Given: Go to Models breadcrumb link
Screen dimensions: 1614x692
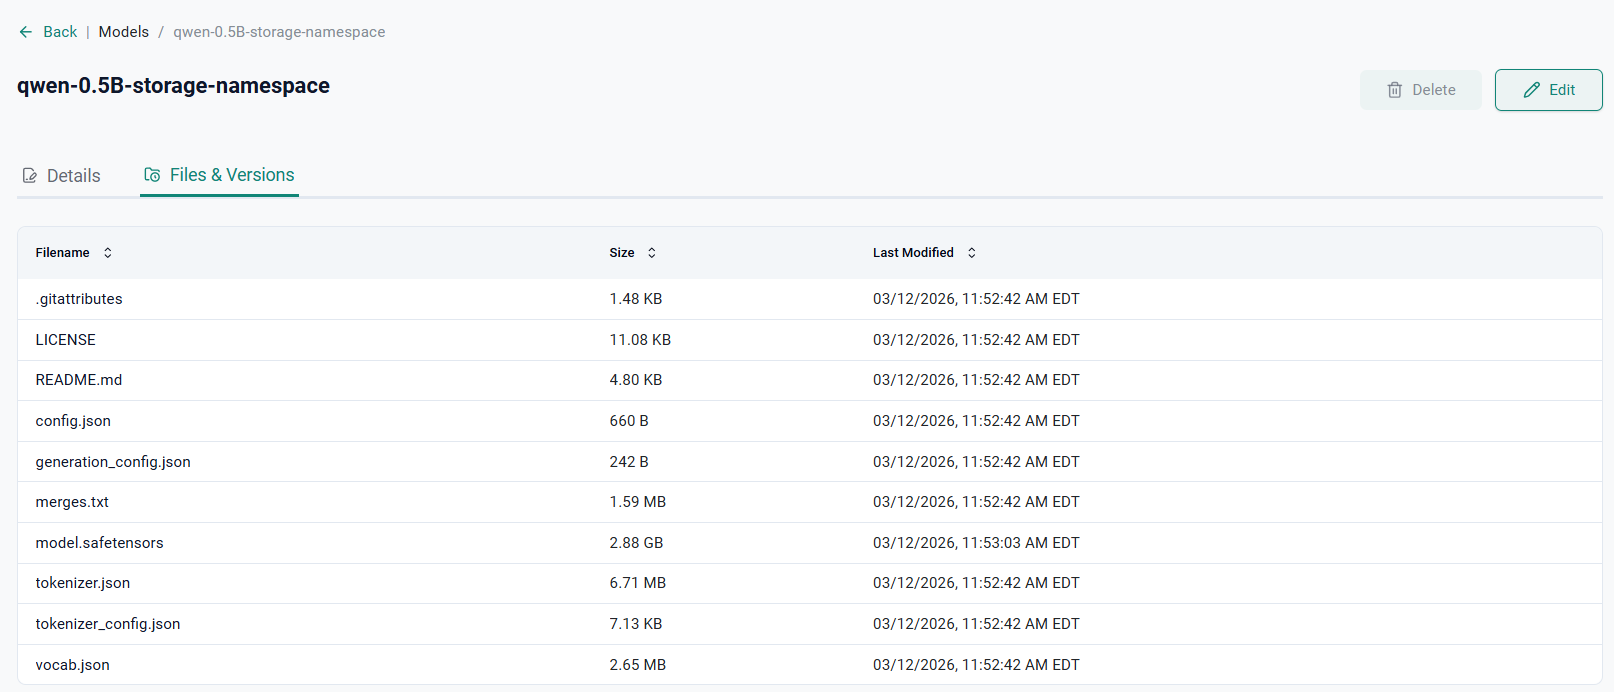Looking at the screenshot, I should pos(124,32).
